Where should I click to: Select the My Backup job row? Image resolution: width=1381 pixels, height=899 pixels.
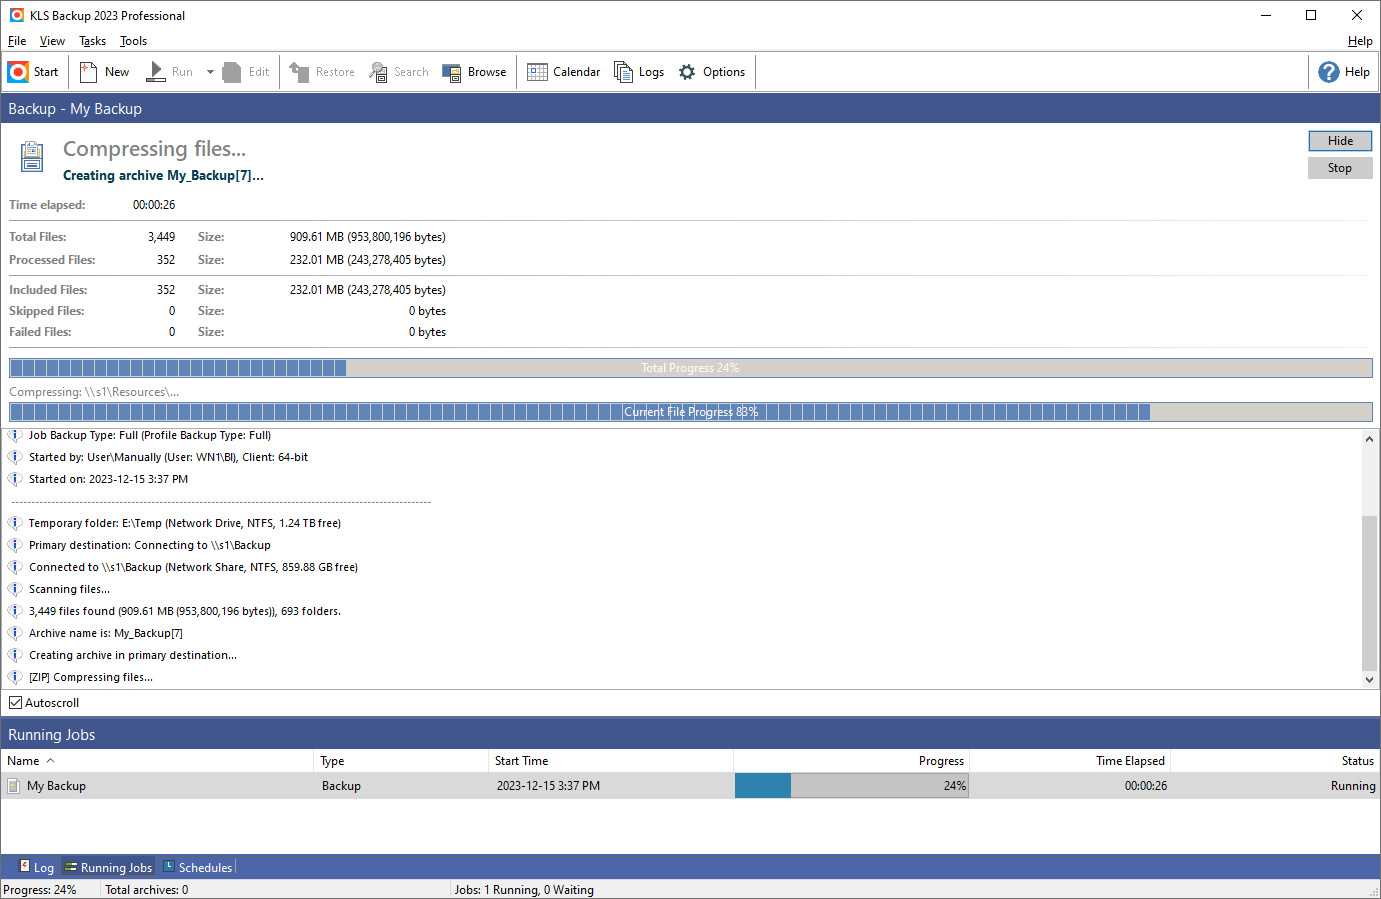pyautogui.click(x=690, y=786)
